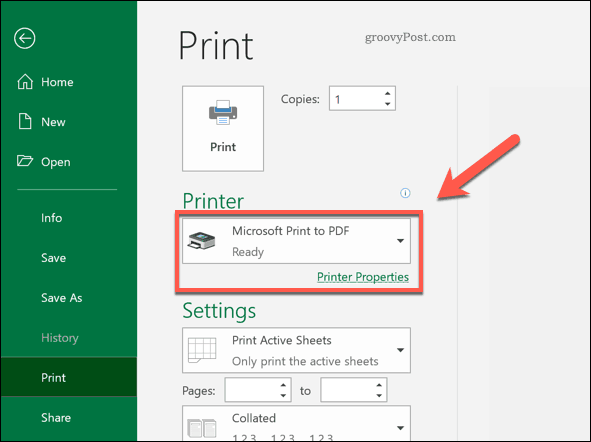Screen dimensions: 591x442
Task: Open the Share option
Action: [69, 418]
